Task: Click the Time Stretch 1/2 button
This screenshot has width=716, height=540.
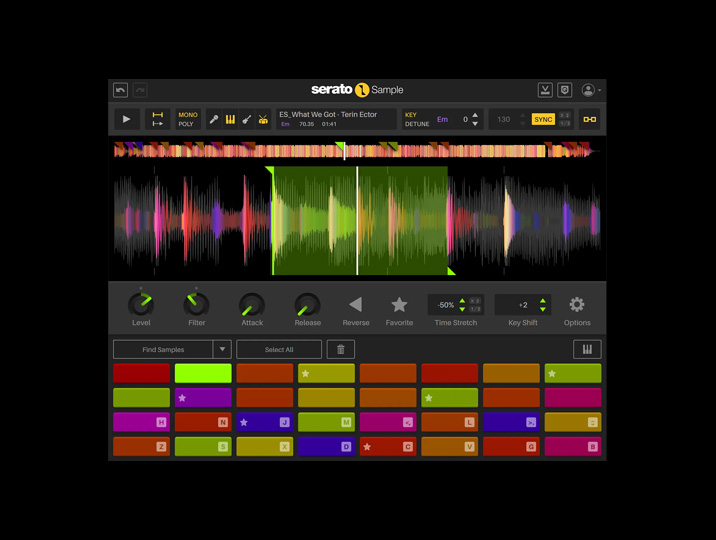Action: point(475,309)
